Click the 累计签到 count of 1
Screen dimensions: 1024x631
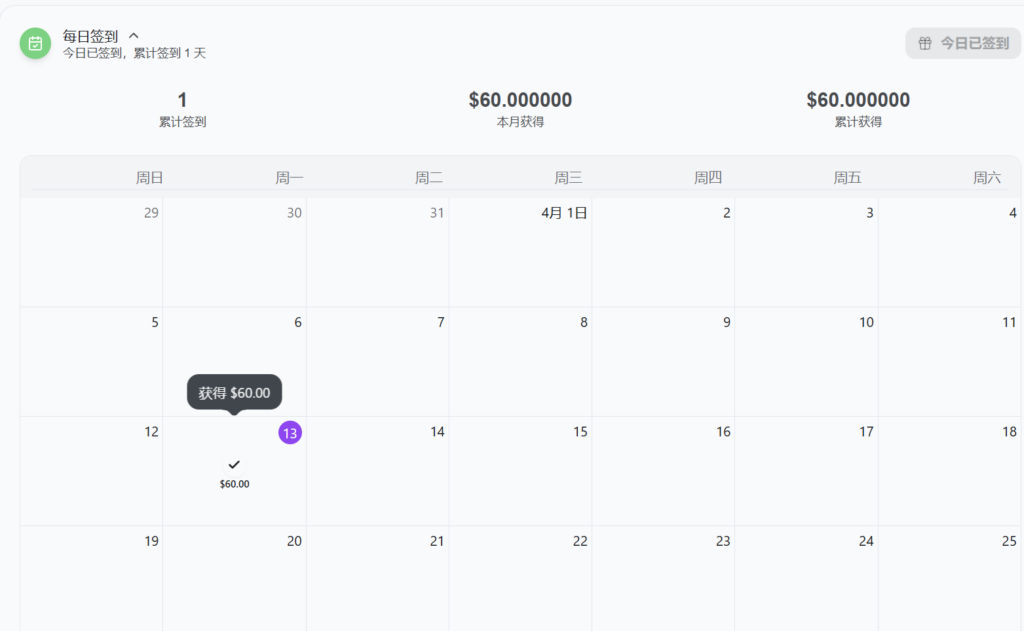click(x=182, y=100)
